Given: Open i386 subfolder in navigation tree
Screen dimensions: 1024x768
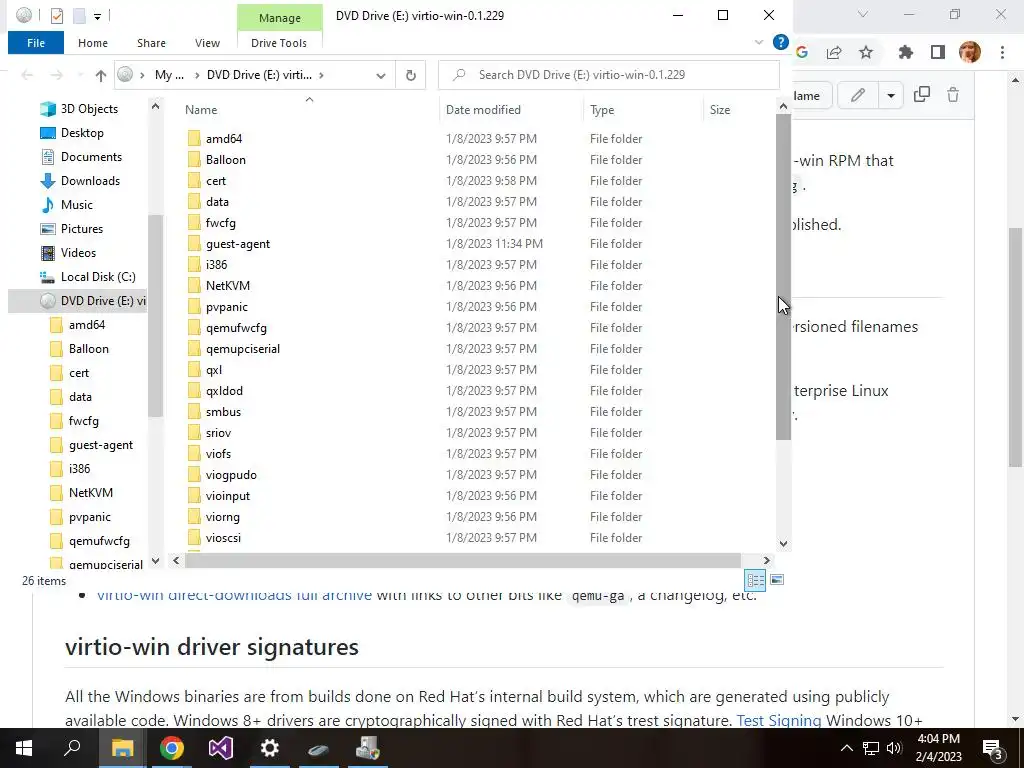Looking at the screenshot, I should (x=80, y=469).
